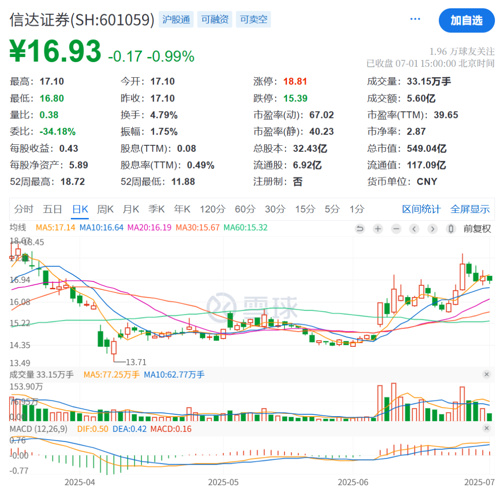Switch to the 1分 interval tab
Screen dimensions: 500x493
pyautogui.click(x=357, y=209)
